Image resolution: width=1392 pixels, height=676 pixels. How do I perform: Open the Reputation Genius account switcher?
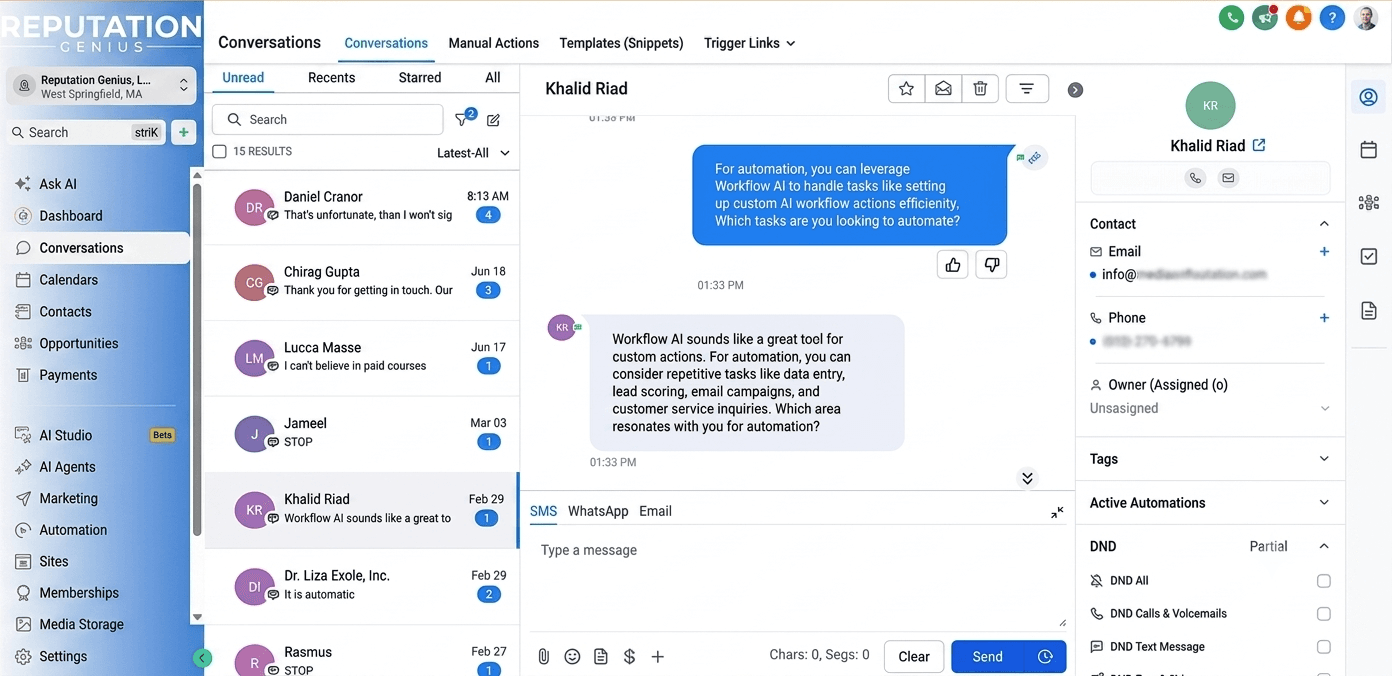click(x=102, y=87)
